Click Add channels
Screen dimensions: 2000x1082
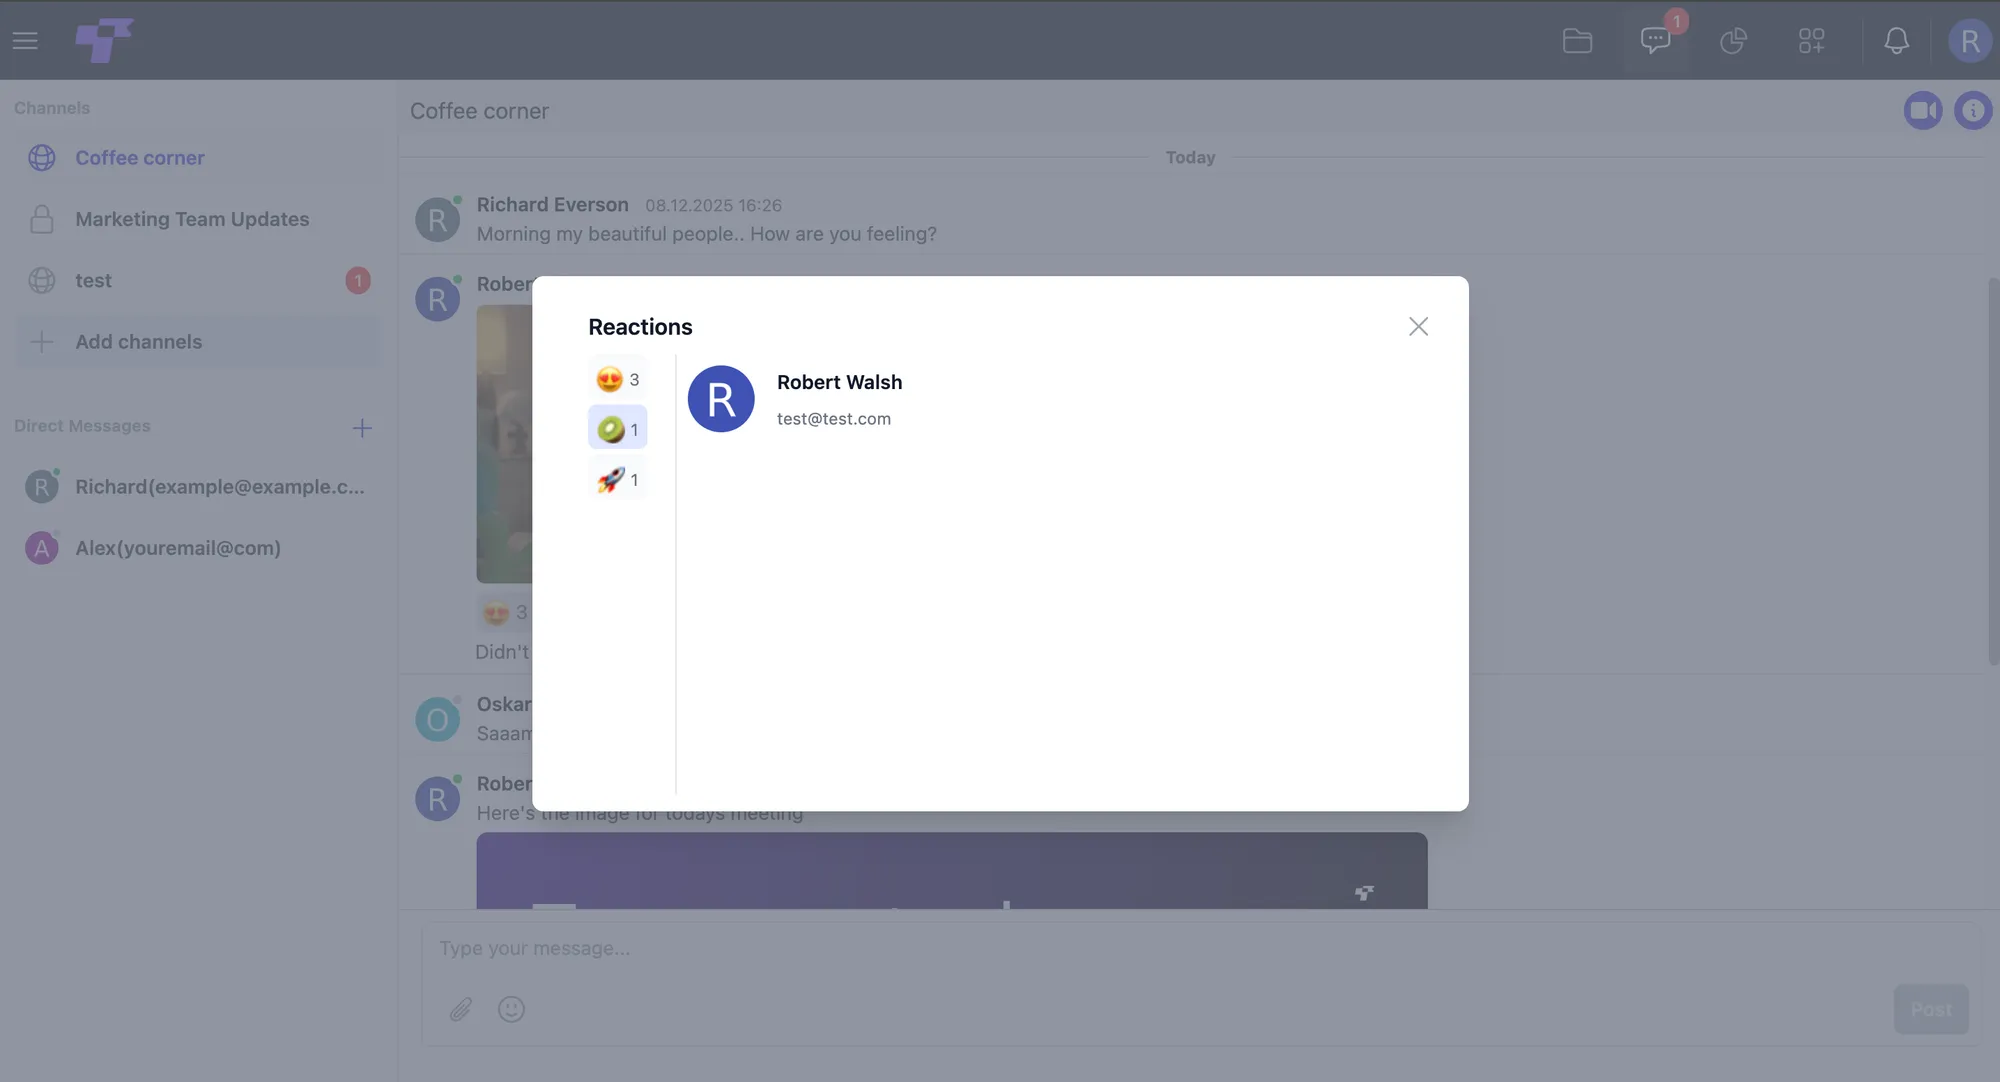coord(198,342)
